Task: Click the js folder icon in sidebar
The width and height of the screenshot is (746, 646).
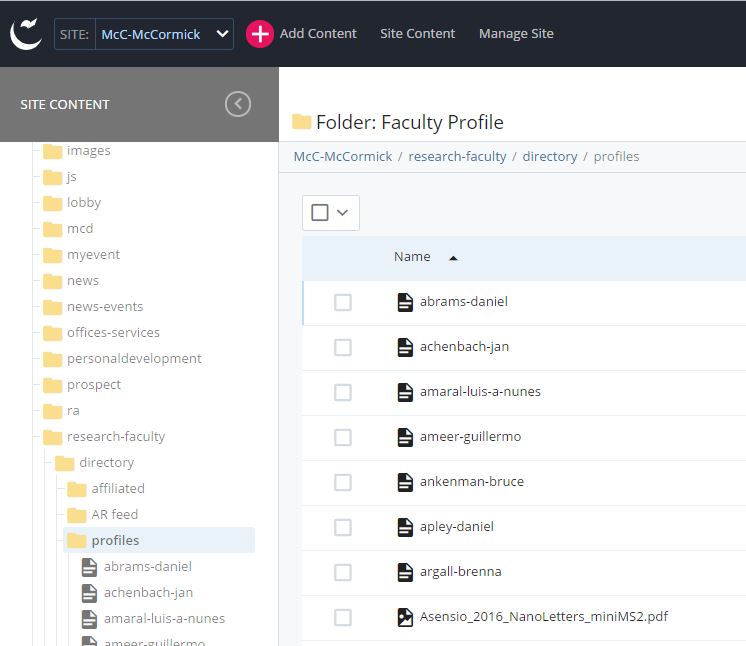Action: [52, 177]
